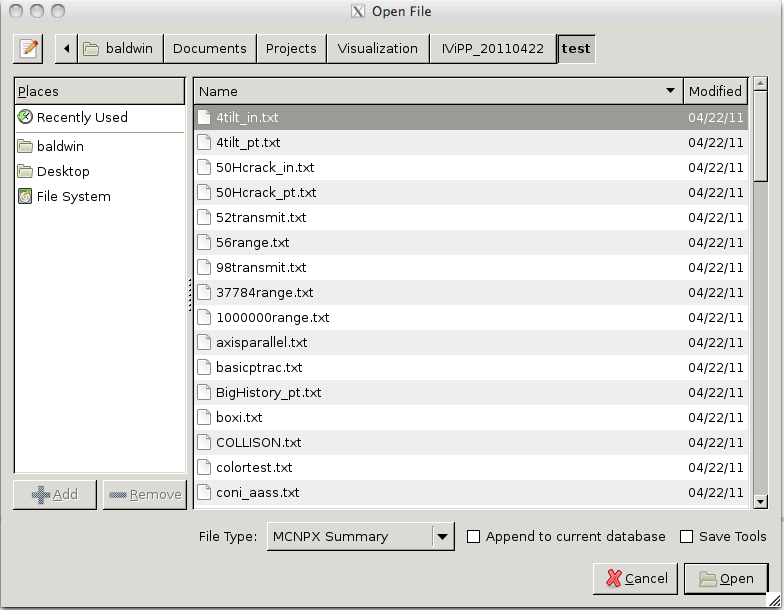Select File System in Places
The image size is (784, 610).
tap(100, 196)
